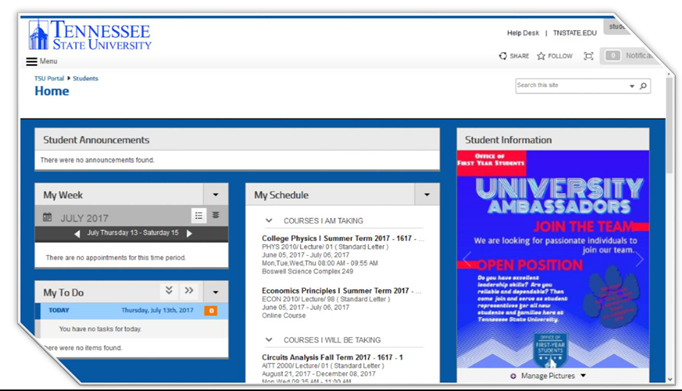Screen dimensions: 682x391
Task: Click the Student Information header
Action: tap(553, 140)
